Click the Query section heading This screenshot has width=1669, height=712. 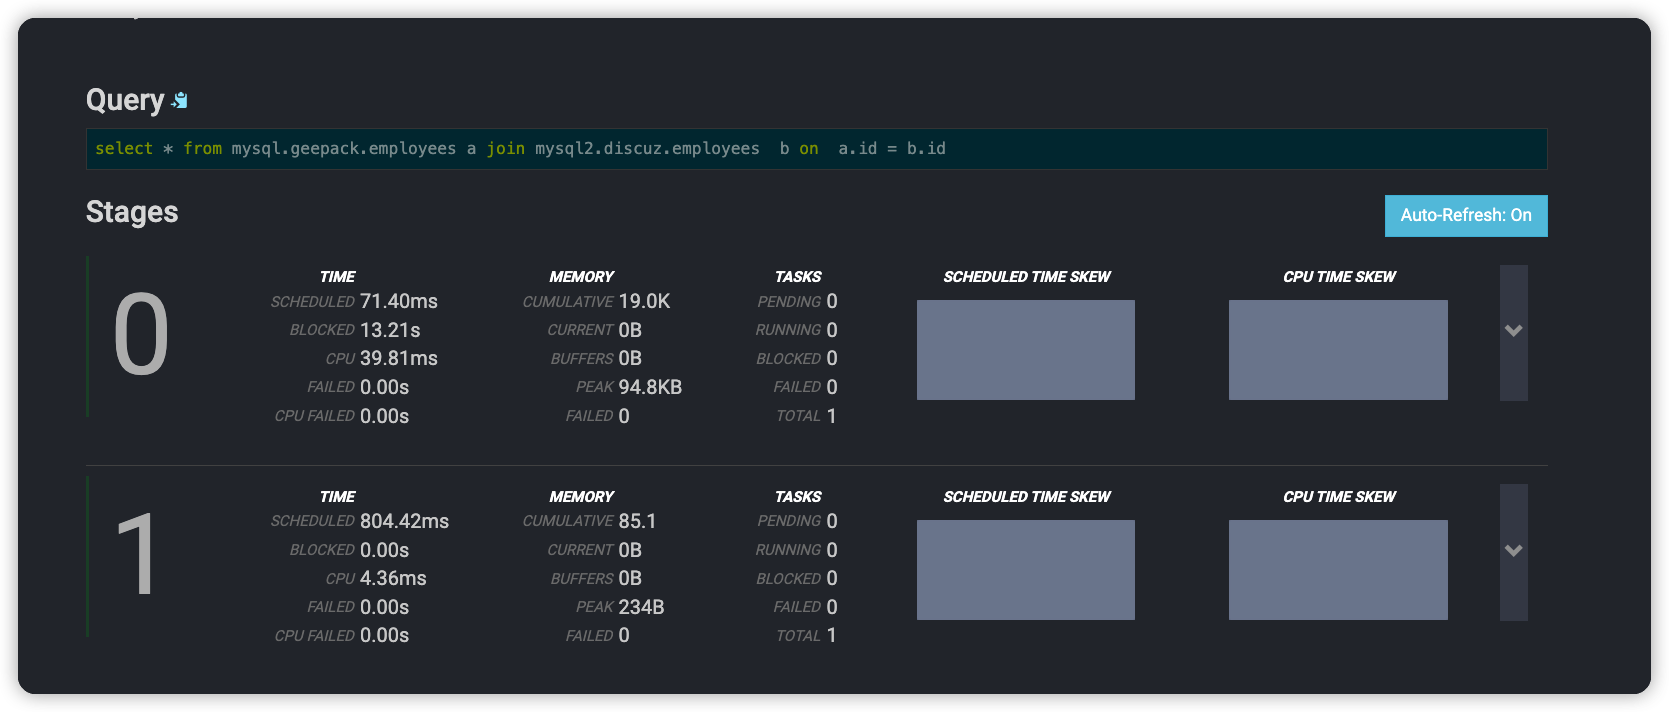point(125,100)
